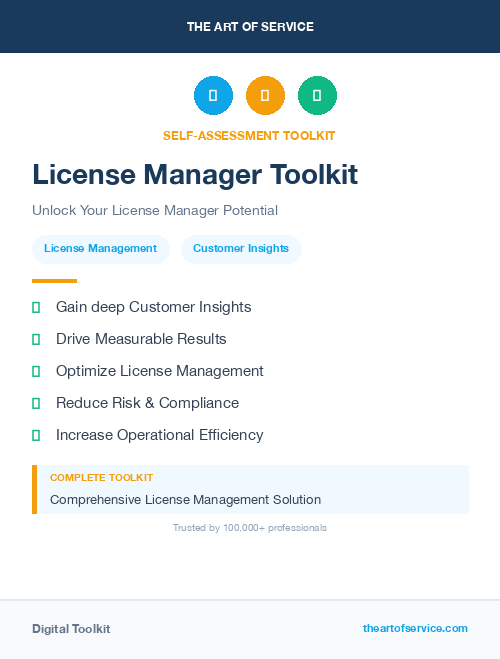Click the orange circle icon

coord(265,95)
